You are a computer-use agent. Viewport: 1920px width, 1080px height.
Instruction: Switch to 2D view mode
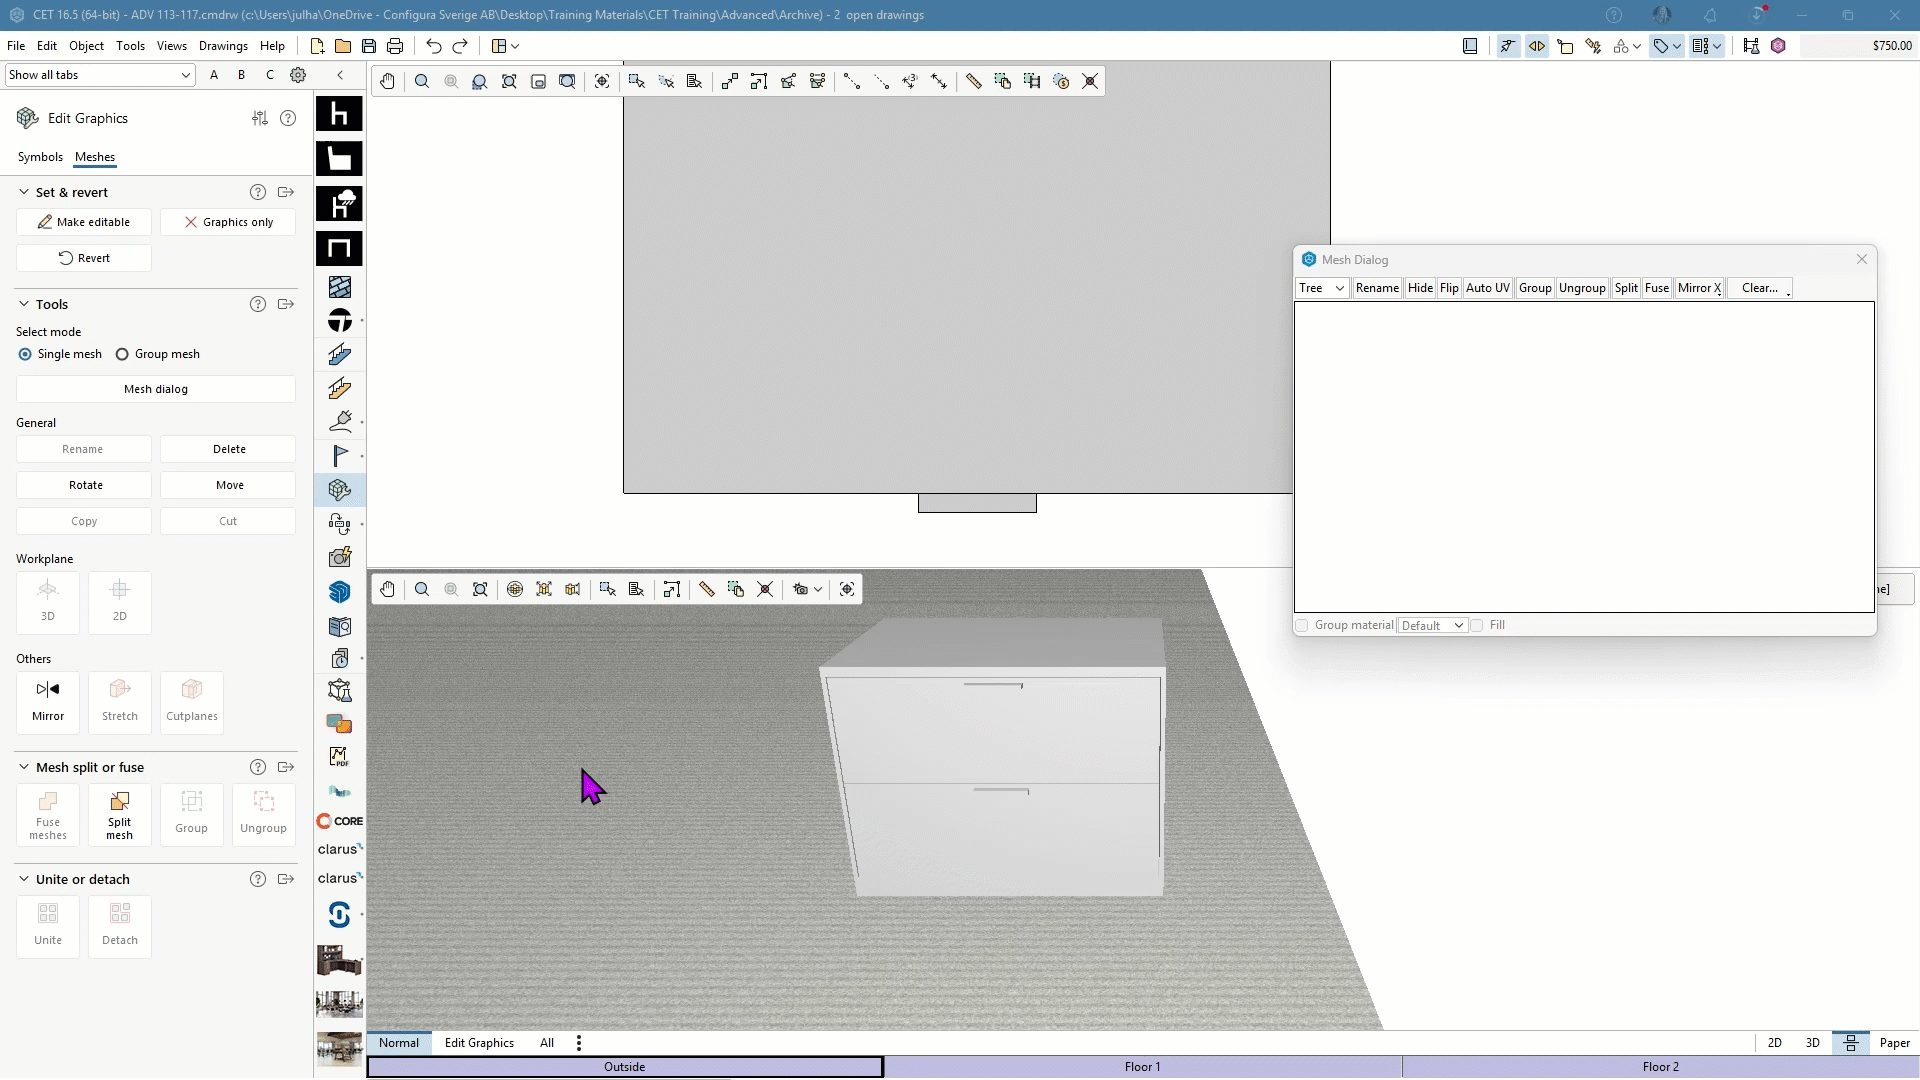coord(1775,1043)
